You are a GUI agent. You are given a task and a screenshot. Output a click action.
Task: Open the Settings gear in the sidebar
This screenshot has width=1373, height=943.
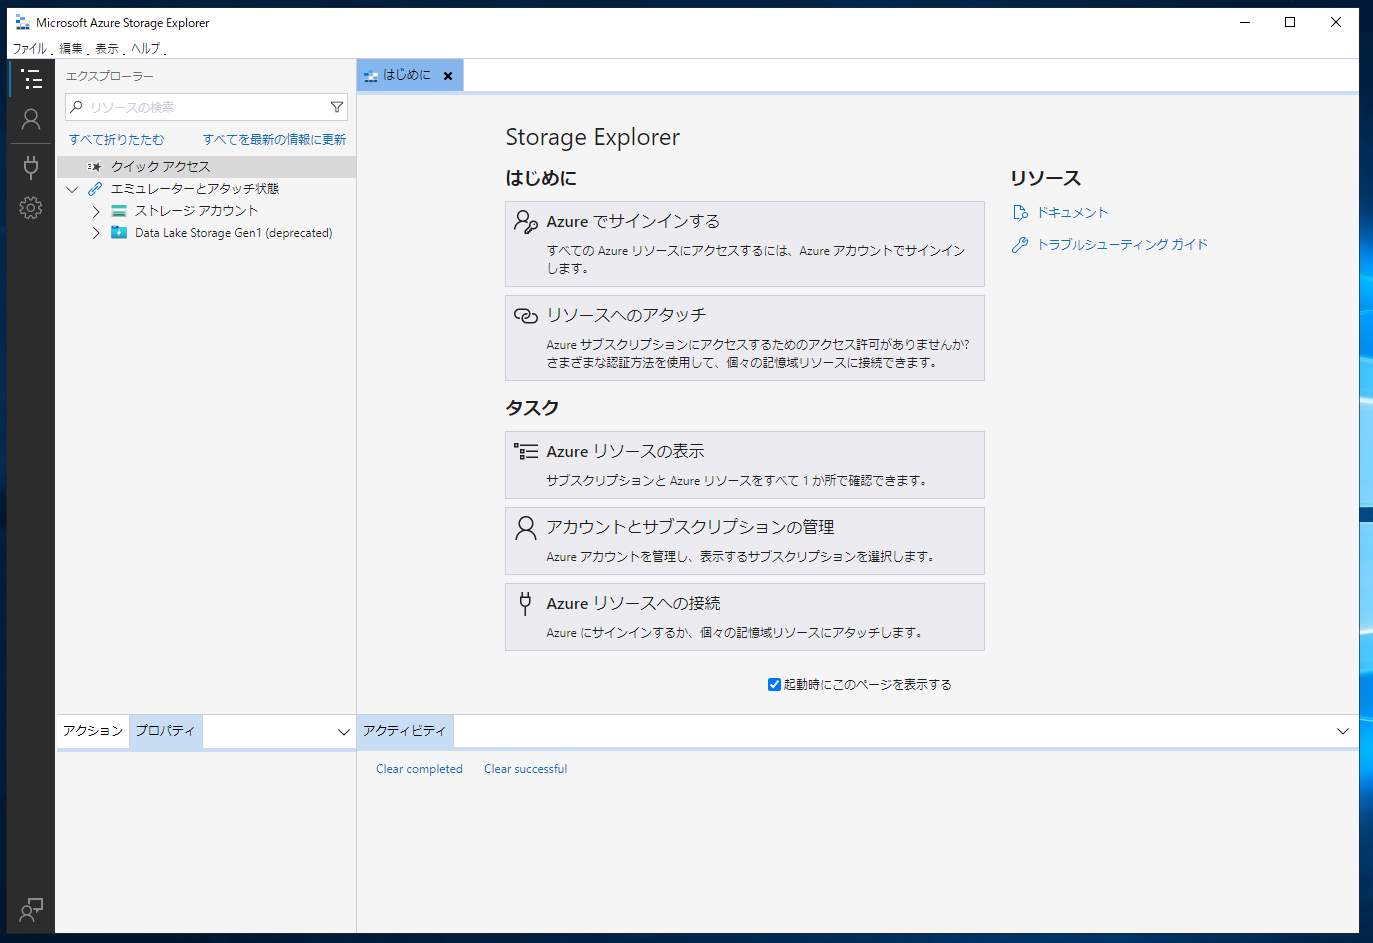[x=31, y=207]
